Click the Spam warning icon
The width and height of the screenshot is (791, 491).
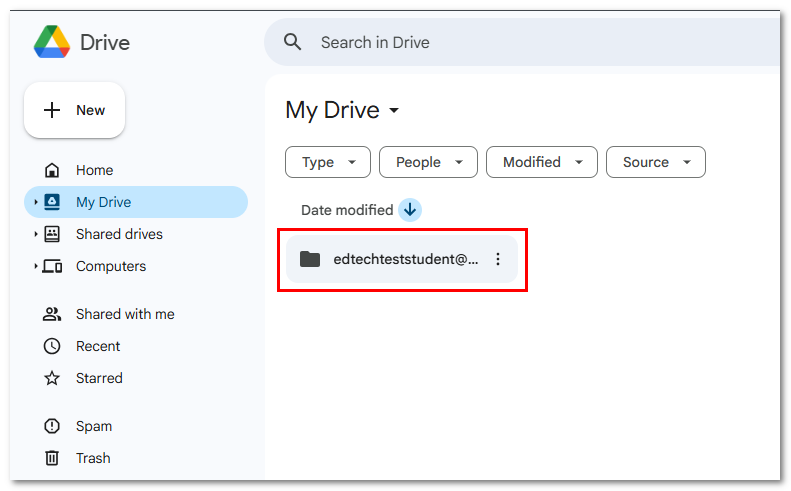(52, 426)
